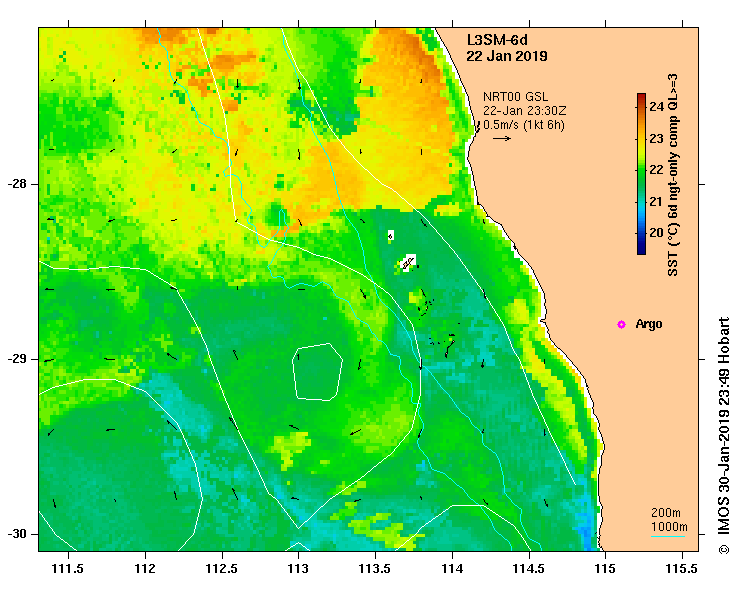Click the '112' longitude axis label
The width and height of the screenshot is (739, 592).
[145, 568]
